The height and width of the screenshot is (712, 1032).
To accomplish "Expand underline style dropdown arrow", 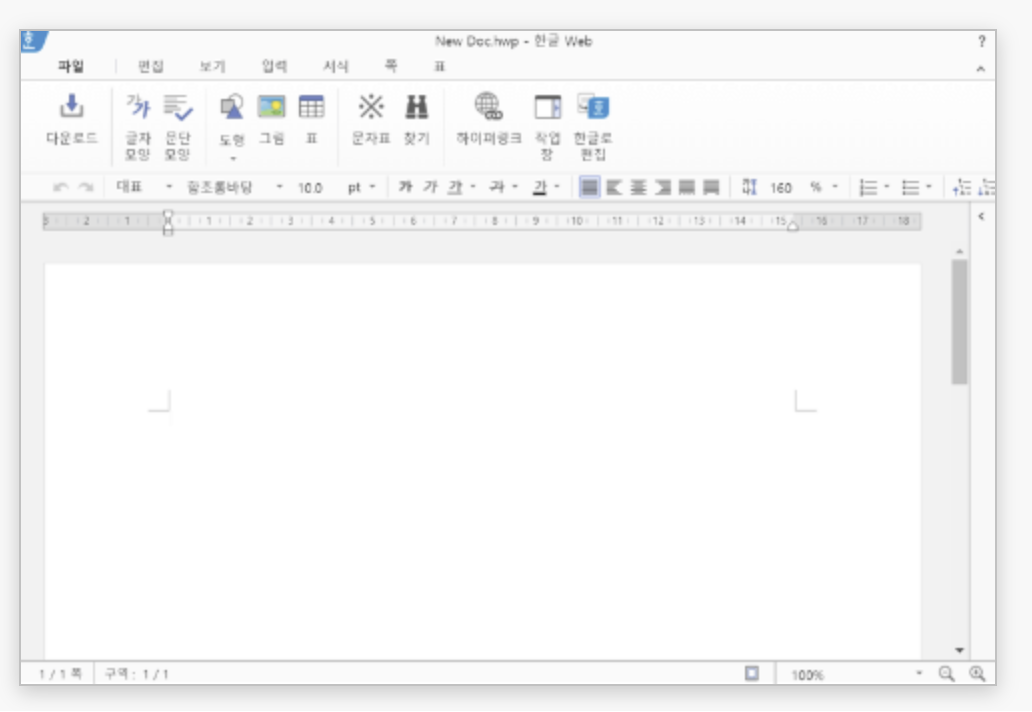I will (x=473, y=186).
